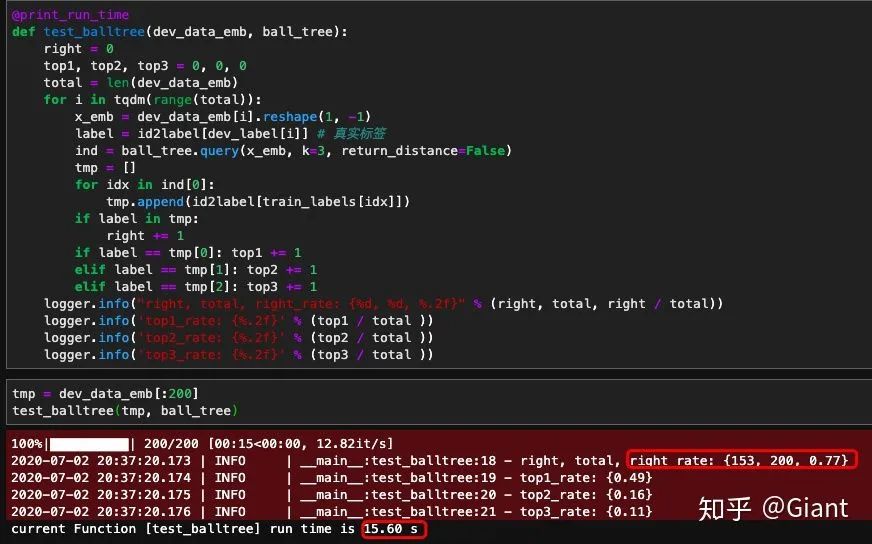Click the top1_rate {0.49} log line
The width and height of the screenshot is (872, 544).
(x=331, y=478)
